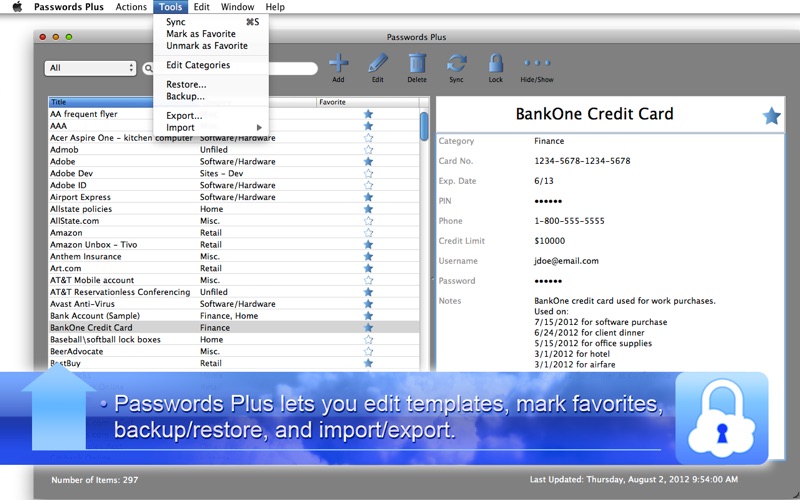Toggle favorite star for Baseball\softball lock boxes
This screenshot has width=800, height=500.
point(368,339)
